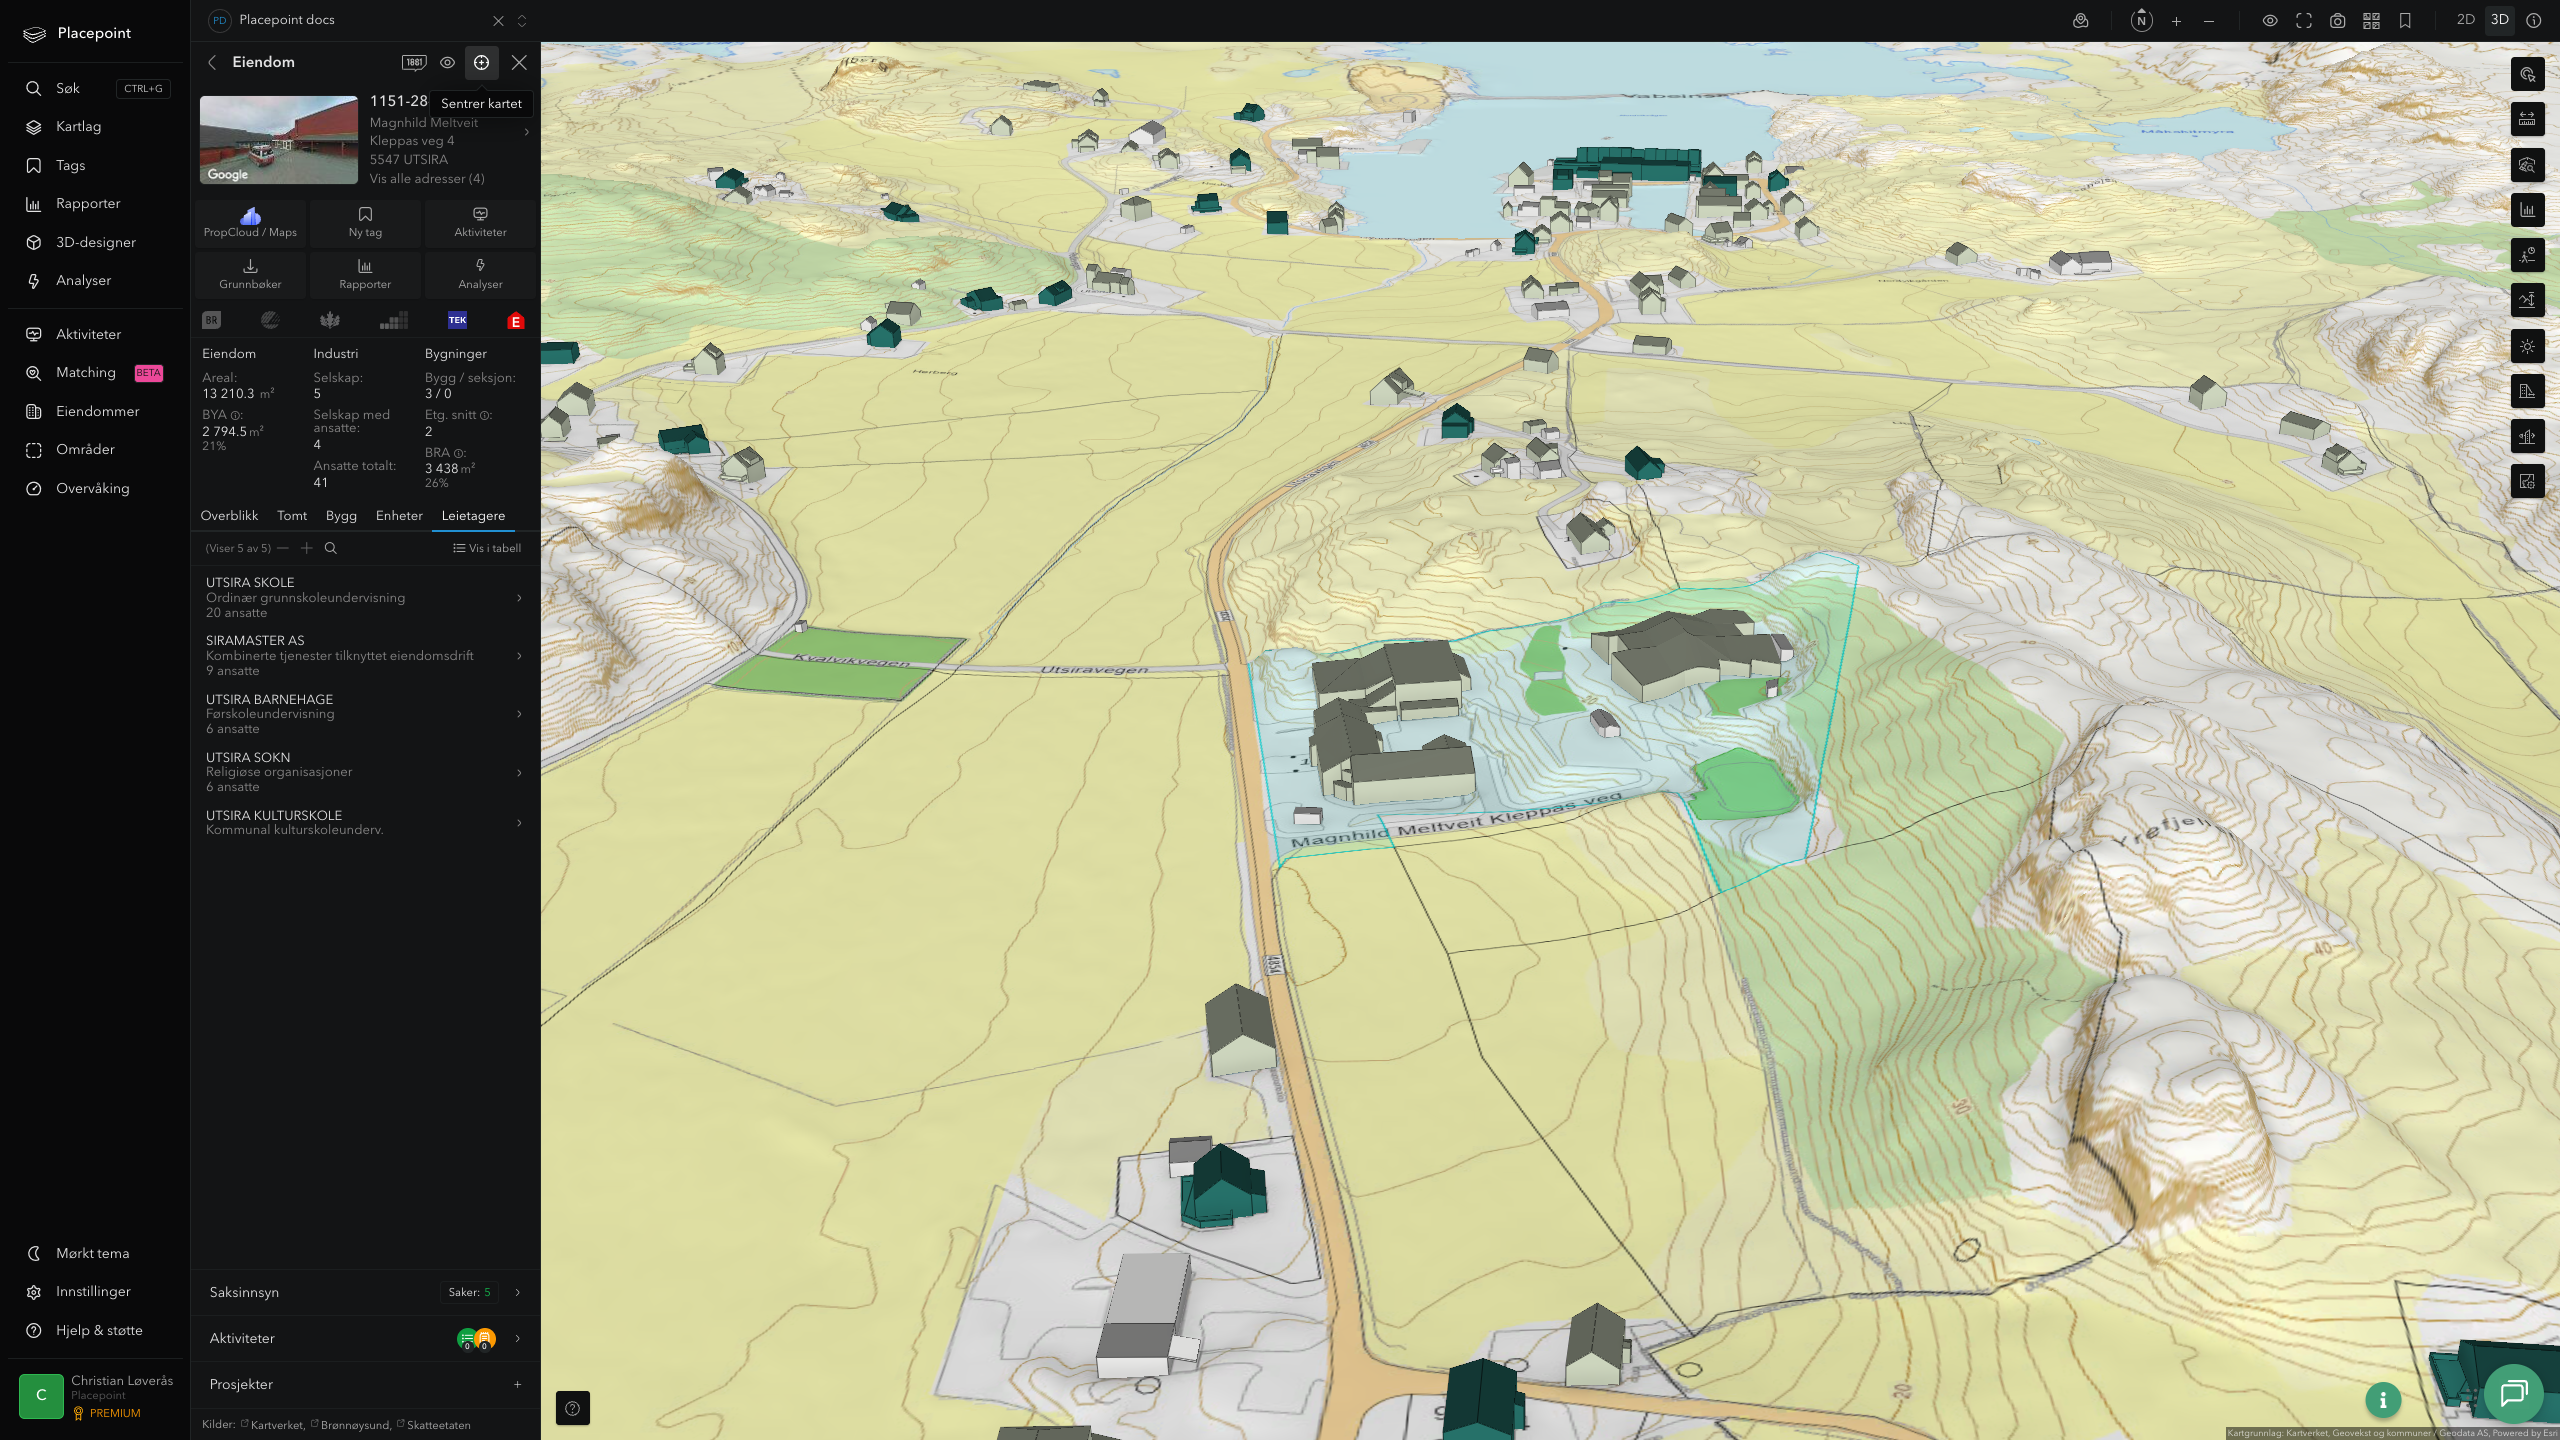This screenshot has height=1440, width=2560.
Task: Click the BR registry icon
Action: (211, 320)
